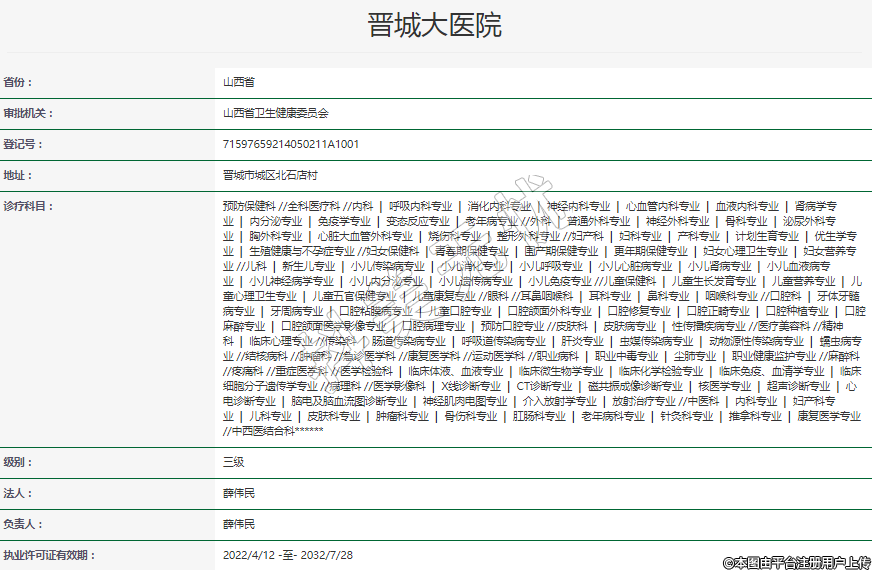872x570 pixels.
Task: Click the 晋城大医院 page title
Action: [x=435, y=25]
